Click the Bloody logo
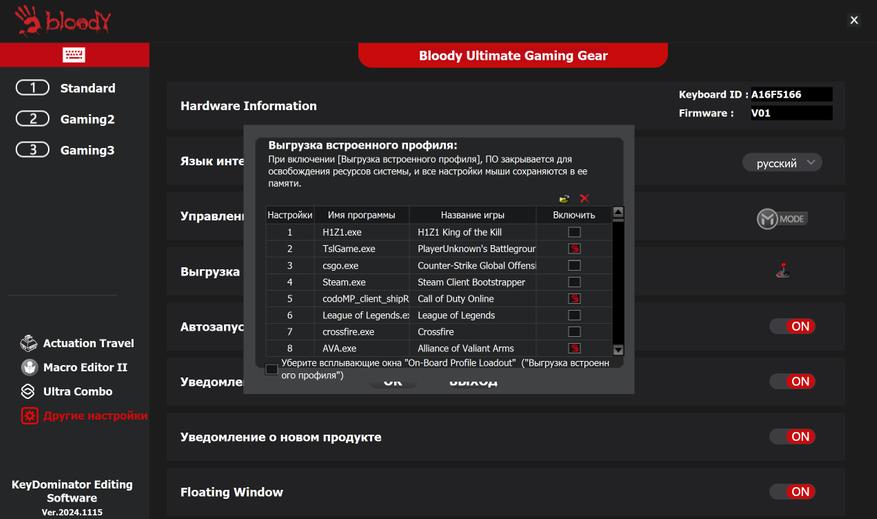Viewport: 877px width, 519px height. coord(63,21)
